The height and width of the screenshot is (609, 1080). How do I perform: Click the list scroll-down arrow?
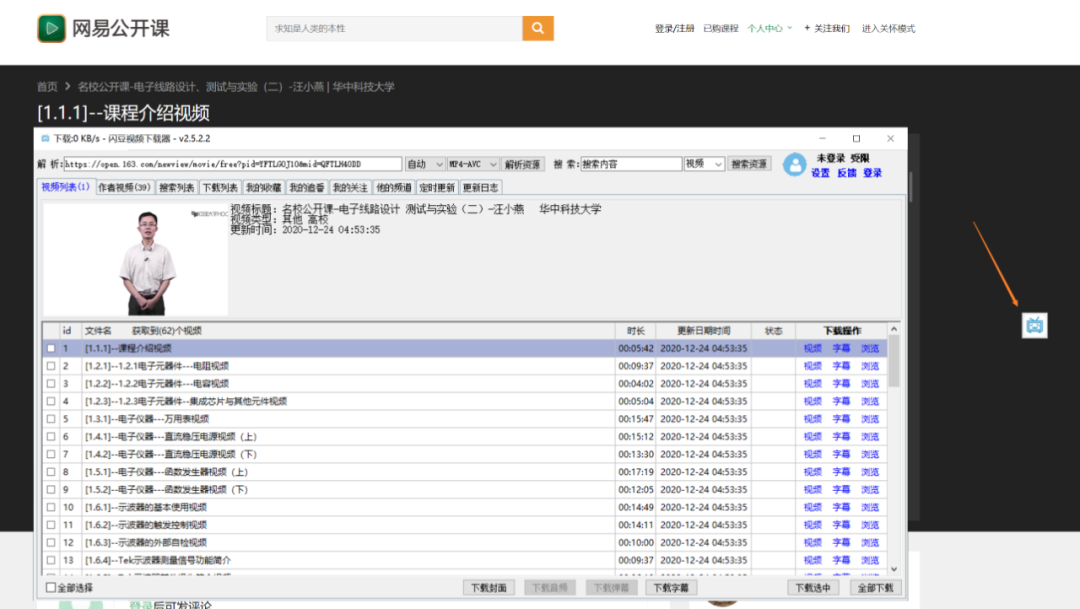(x=894, y=569)
